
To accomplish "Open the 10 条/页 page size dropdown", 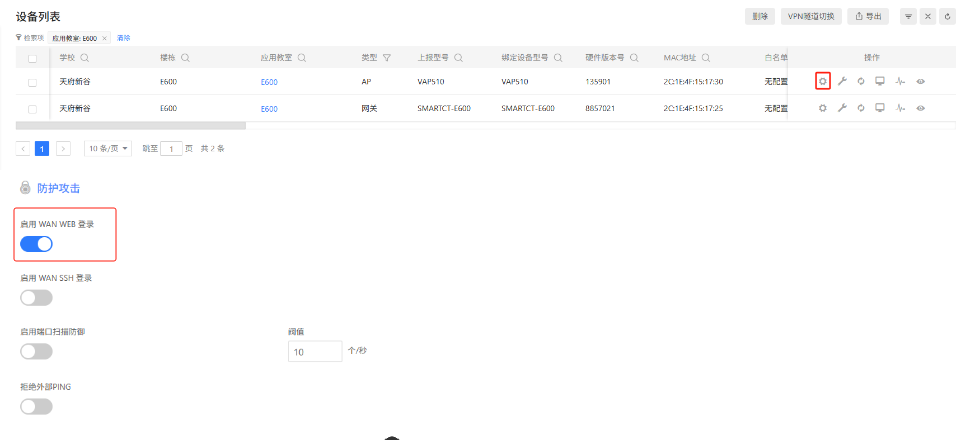I will pyautogui.click(x=108, y=148).
